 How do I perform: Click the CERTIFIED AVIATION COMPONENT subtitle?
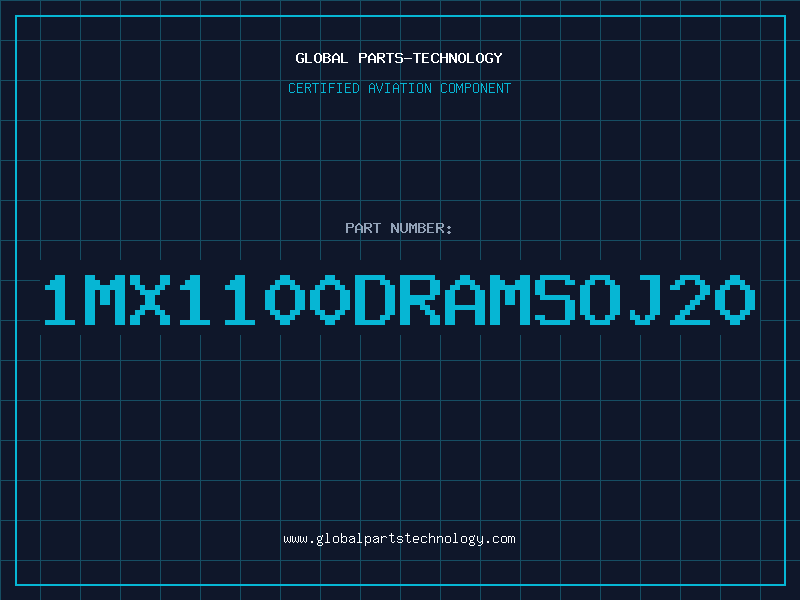tap(399, 88)
